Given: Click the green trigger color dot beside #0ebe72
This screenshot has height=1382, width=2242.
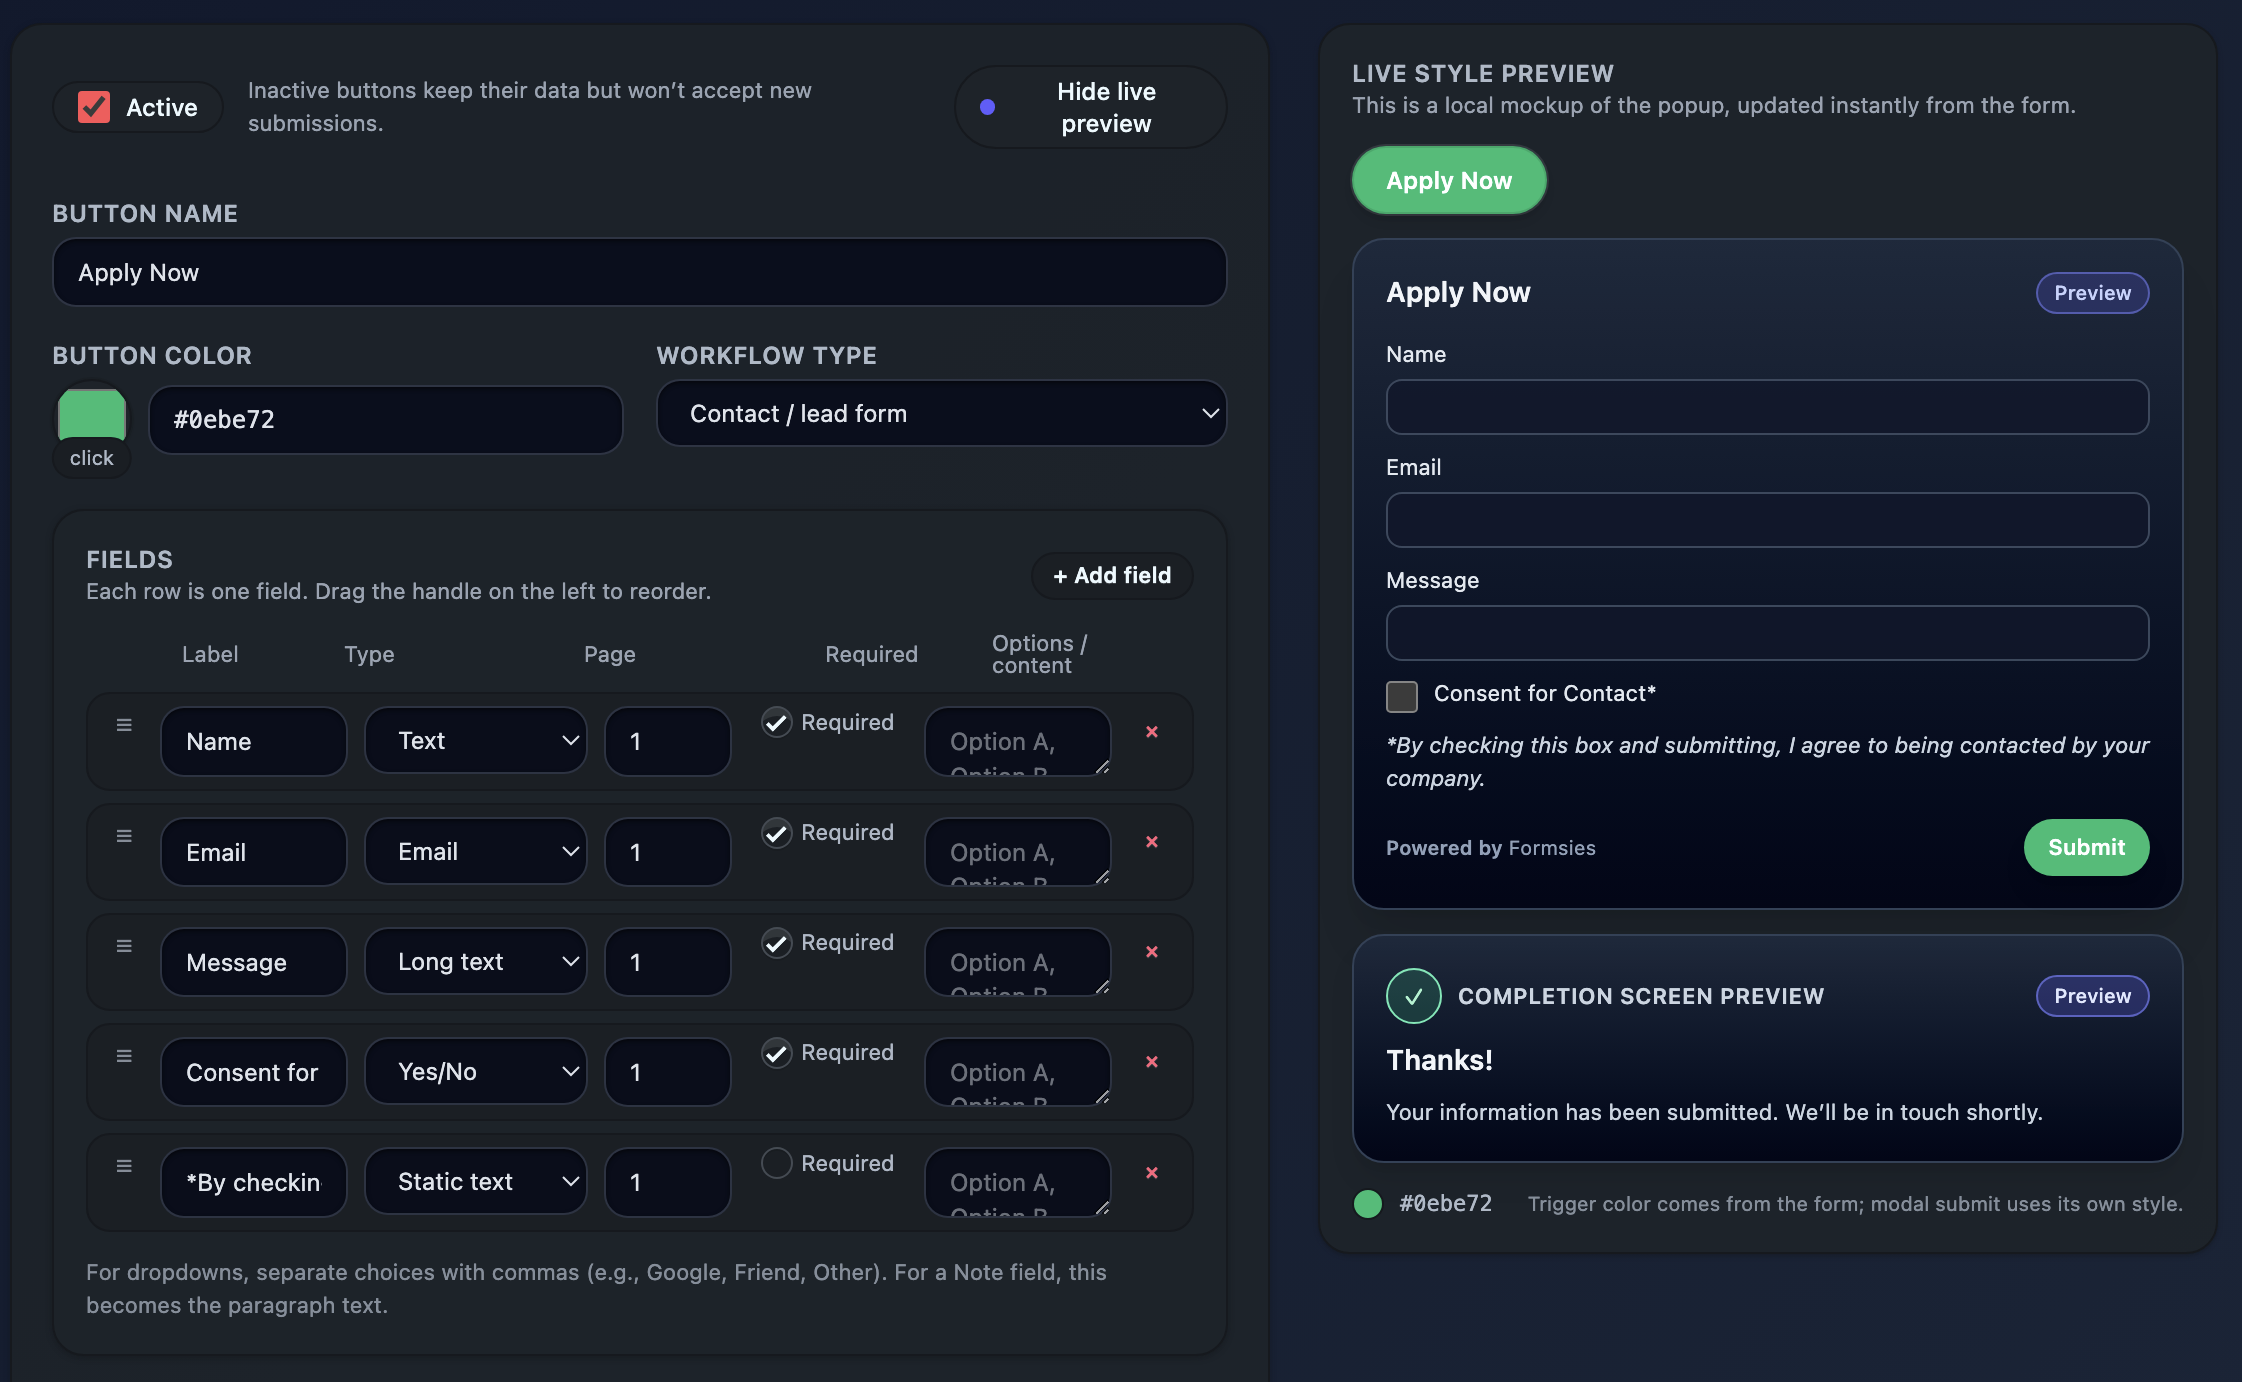Looking at the screenshot, I should point(1366,1204).
